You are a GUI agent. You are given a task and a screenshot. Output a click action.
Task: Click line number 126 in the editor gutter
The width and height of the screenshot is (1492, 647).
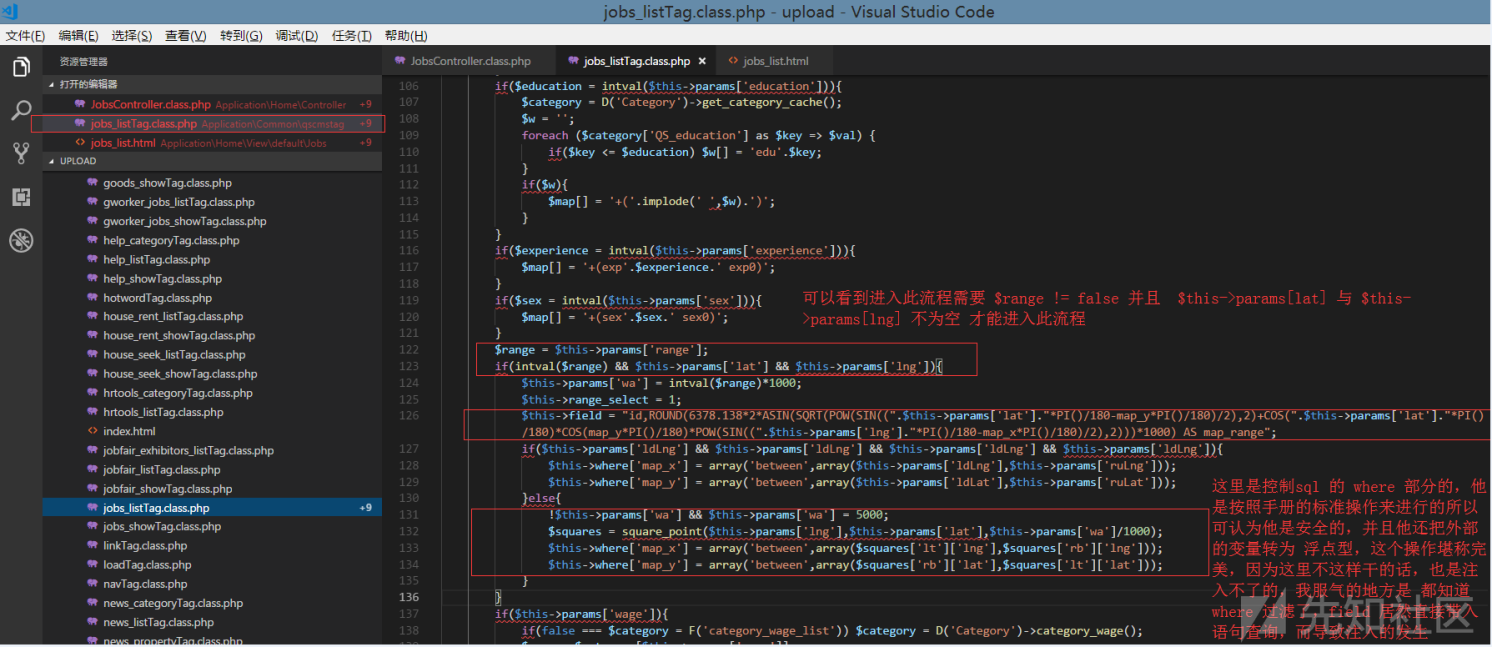pos(408,414)
